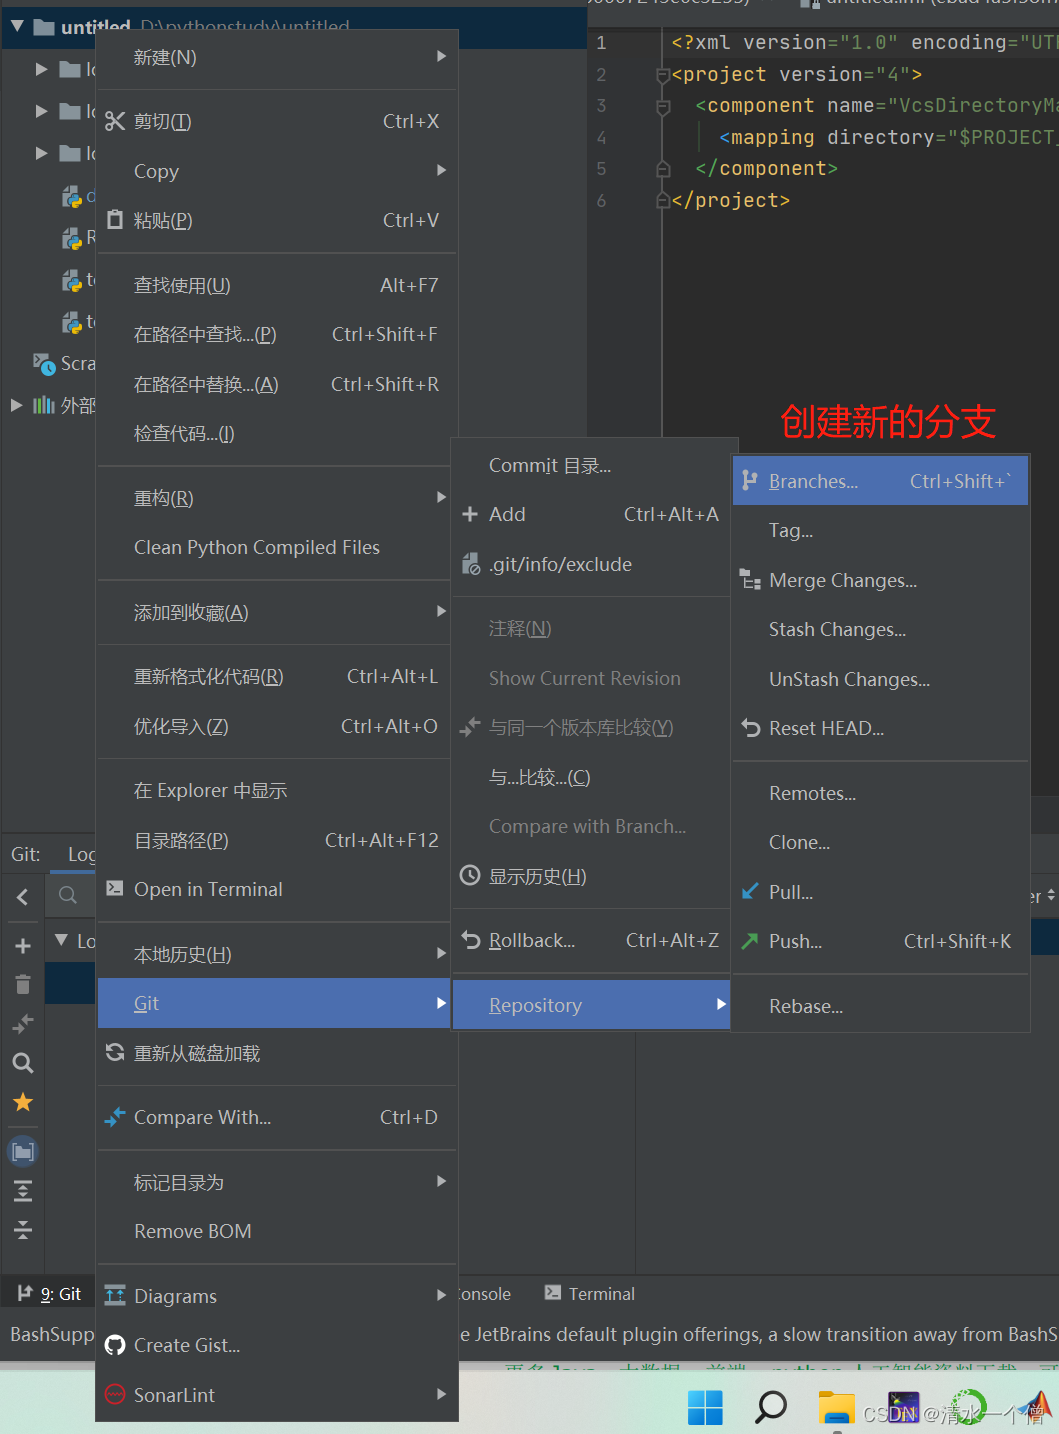Switch to the Terminal tab
1059x1434 pixels.
coord(601,1293)
